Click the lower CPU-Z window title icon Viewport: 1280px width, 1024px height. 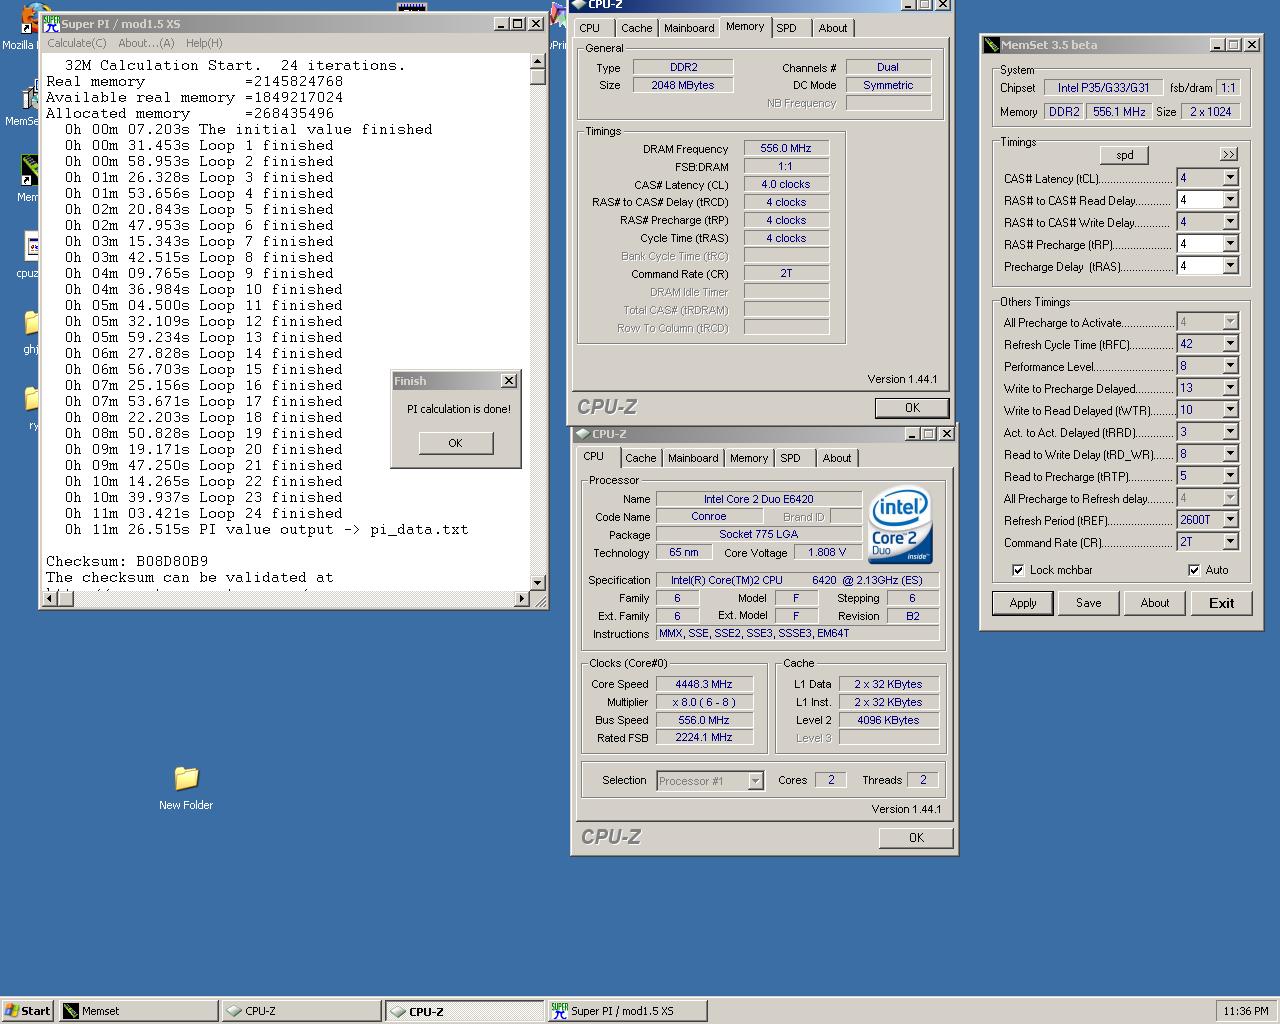click(x=582, y=434)
